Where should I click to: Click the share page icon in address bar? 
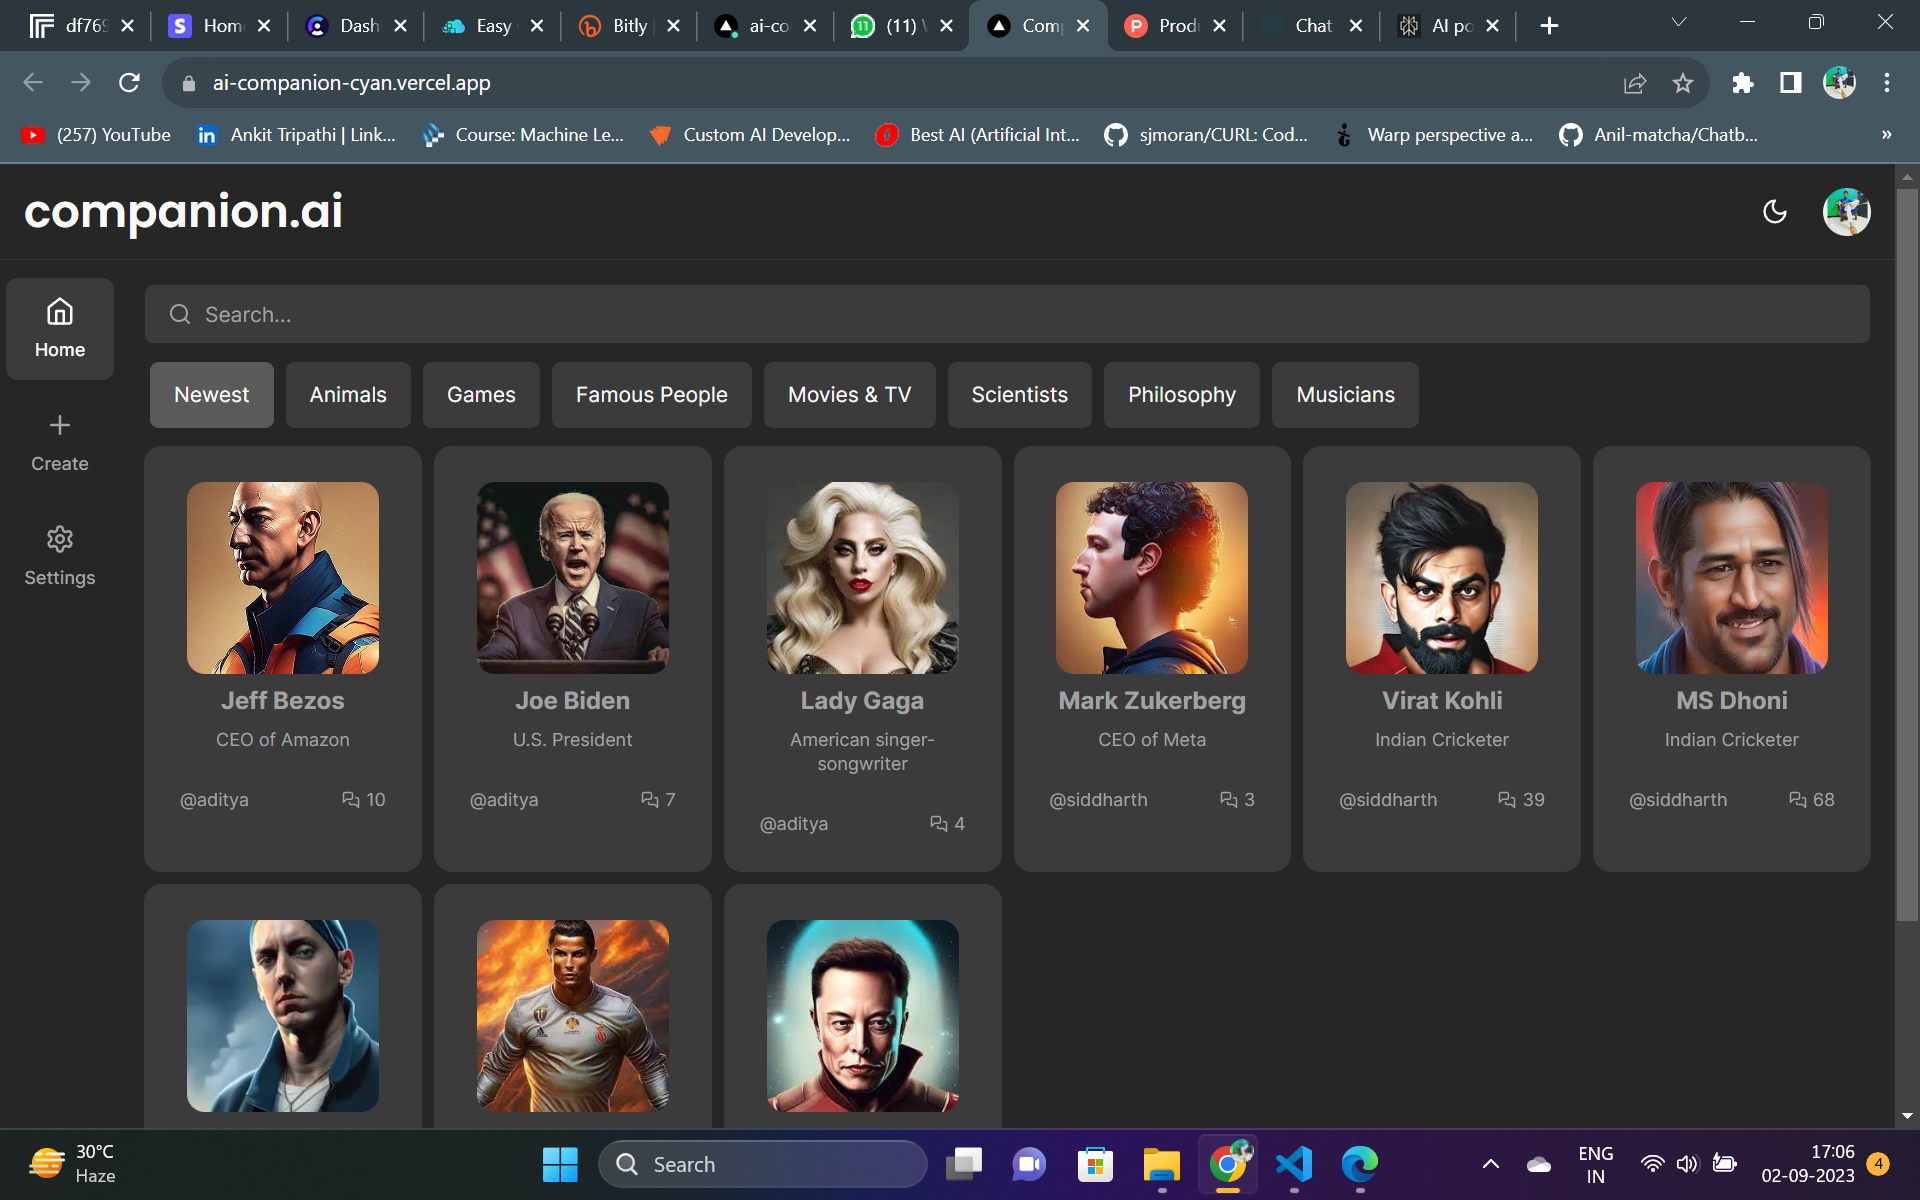pyautogui.click(x=1635, y=83)
